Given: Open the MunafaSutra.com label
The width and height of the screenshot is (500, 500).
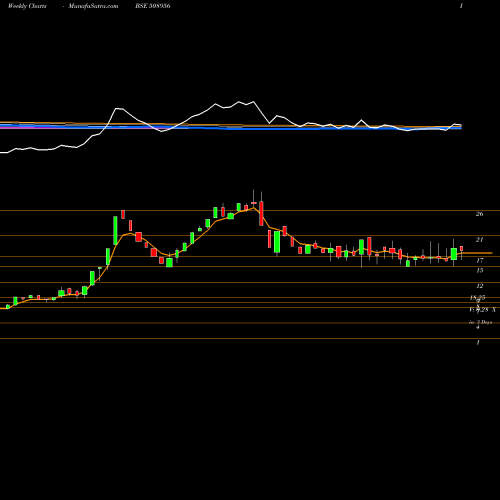Looking at the screenshot, I should coord(93,6).
